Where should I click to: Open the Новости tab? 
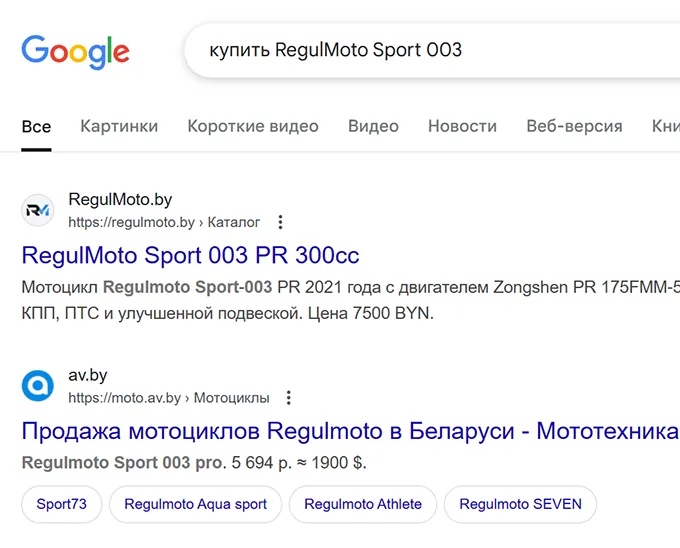pyautogui.click(x=462, y=126)
